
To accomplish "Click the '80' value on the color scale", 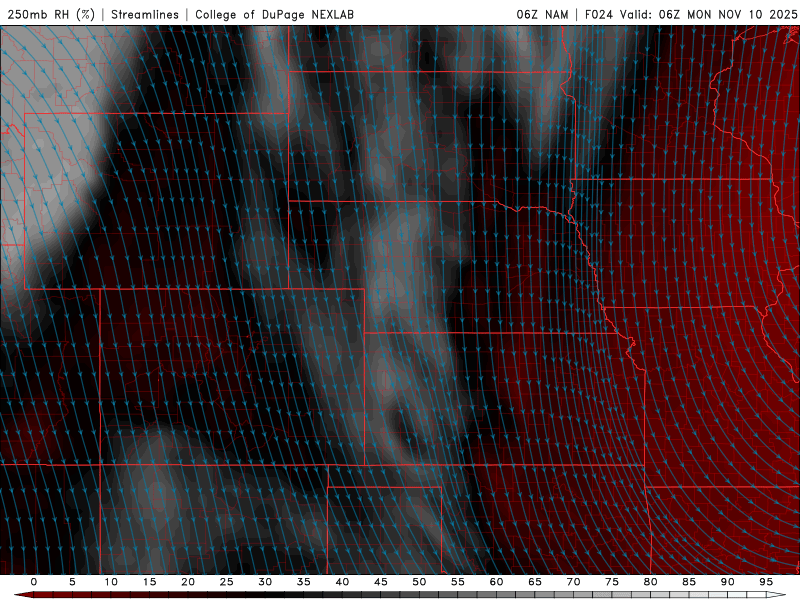I will [651, 582].
